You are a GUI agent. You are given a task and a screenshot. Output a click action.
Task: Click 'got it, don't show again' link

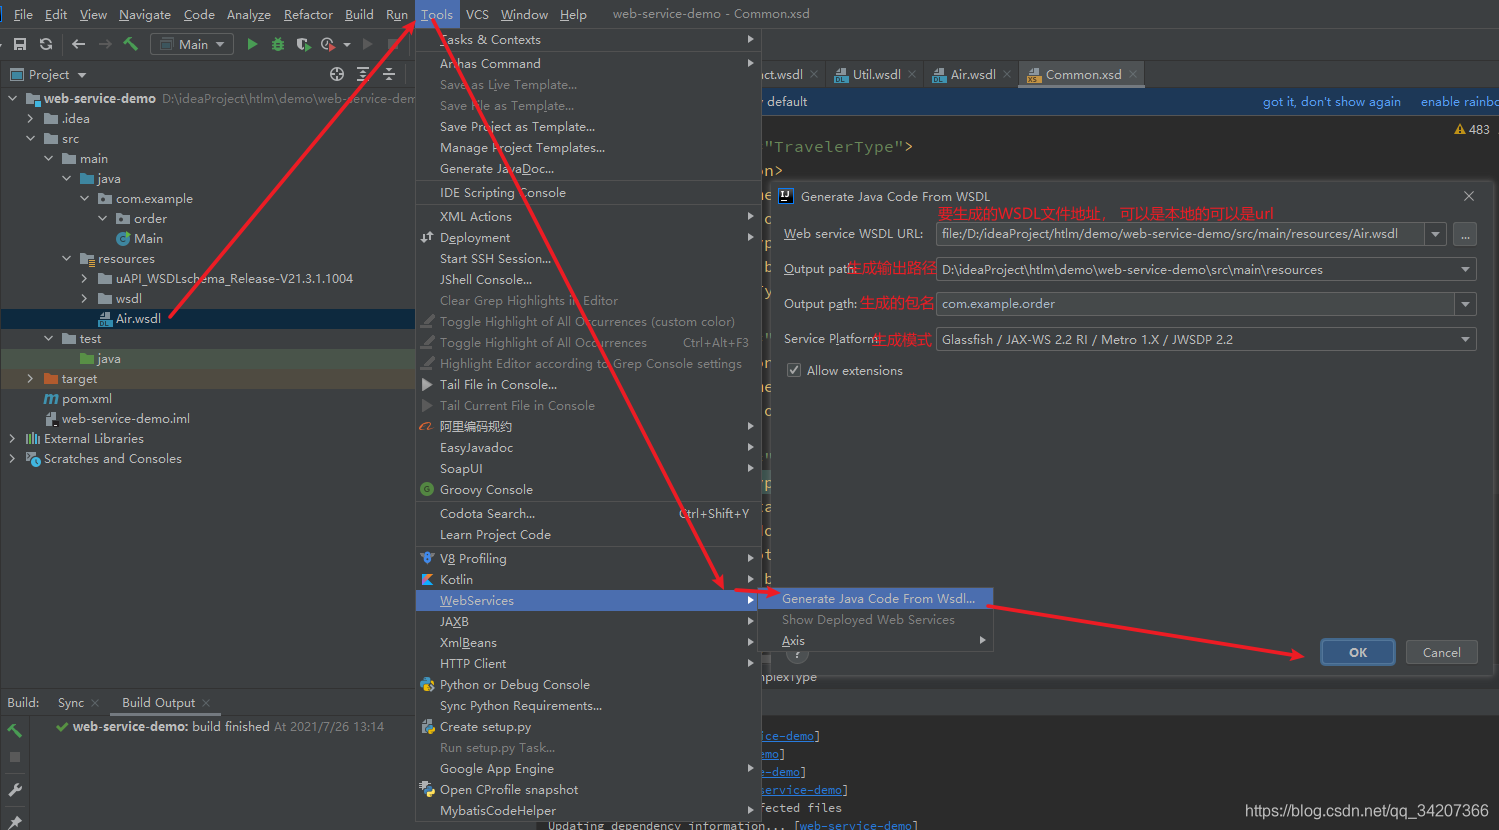point(1331,101)
